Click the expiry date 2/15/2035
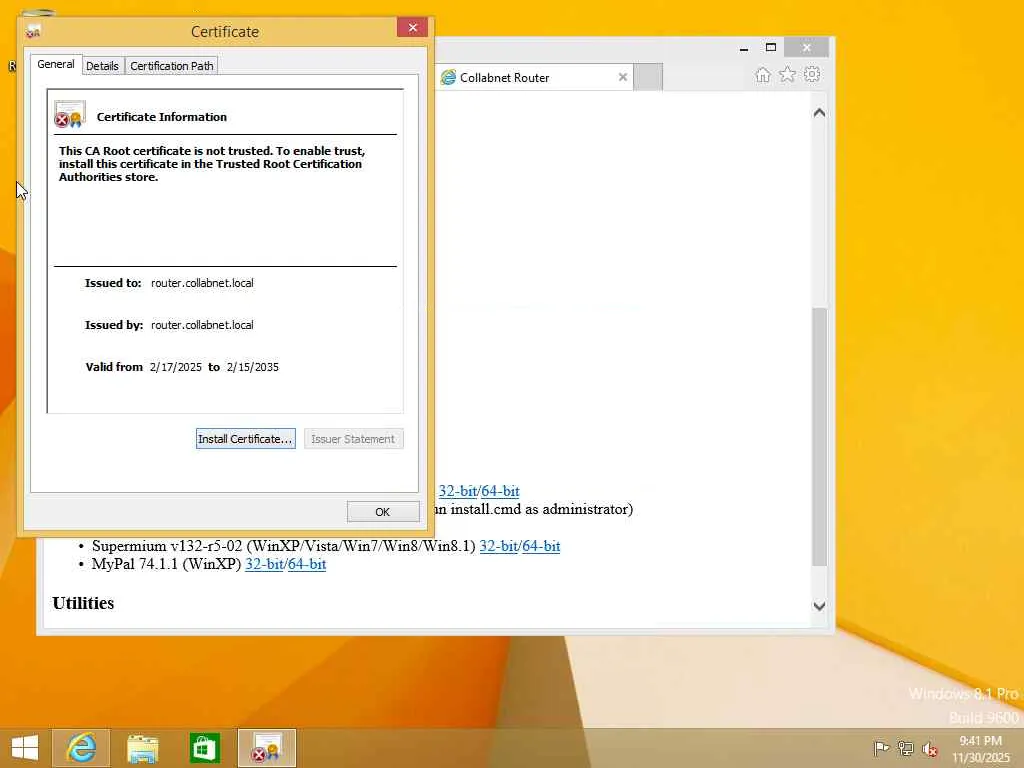 253,367
